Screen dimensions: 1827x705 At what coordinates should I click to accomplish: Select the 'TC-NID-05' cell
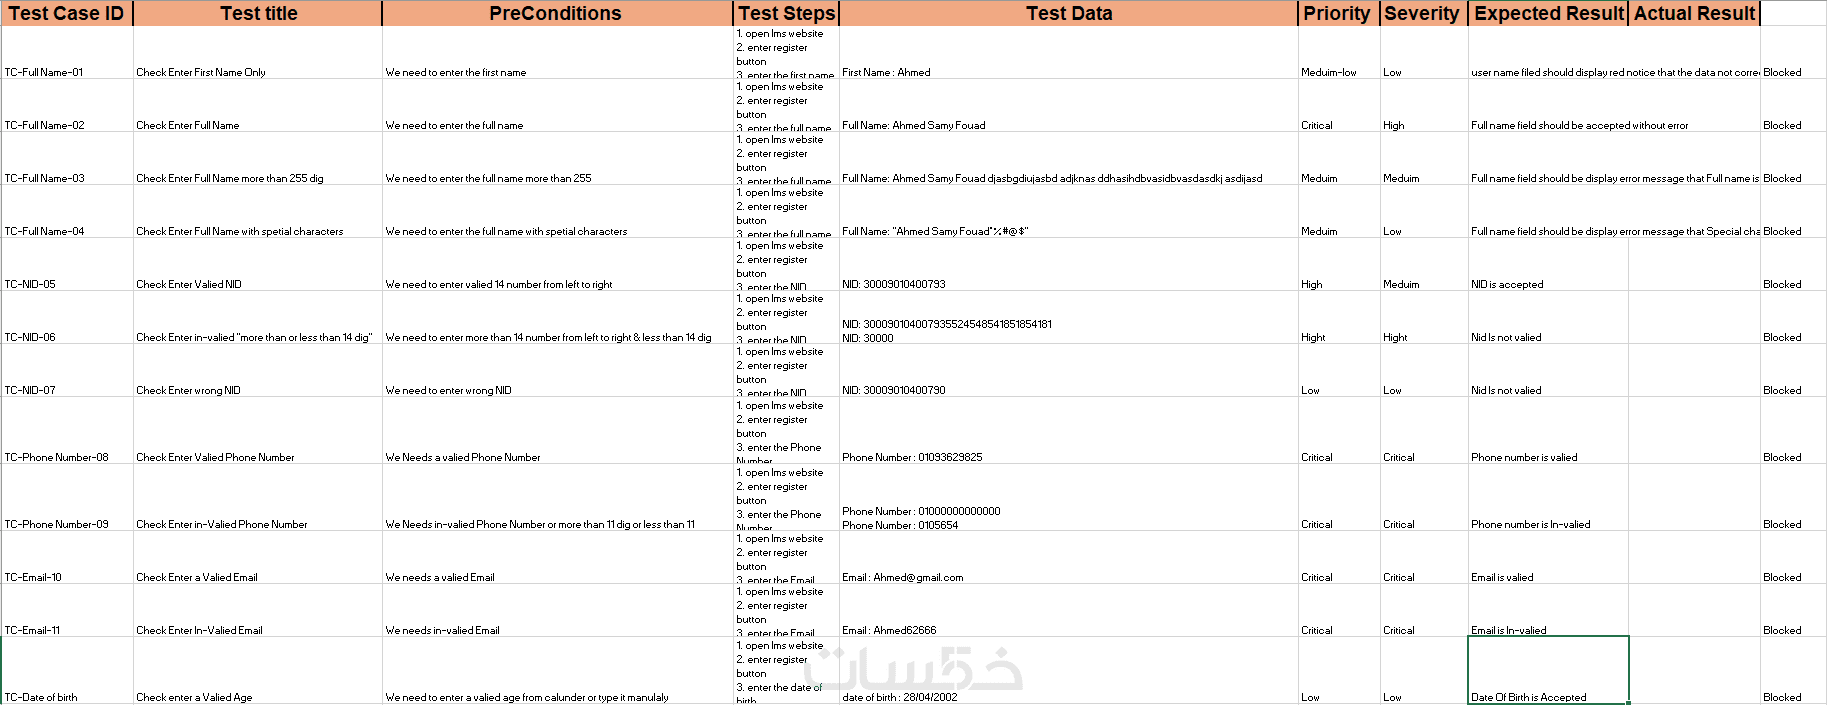point(67,264)
